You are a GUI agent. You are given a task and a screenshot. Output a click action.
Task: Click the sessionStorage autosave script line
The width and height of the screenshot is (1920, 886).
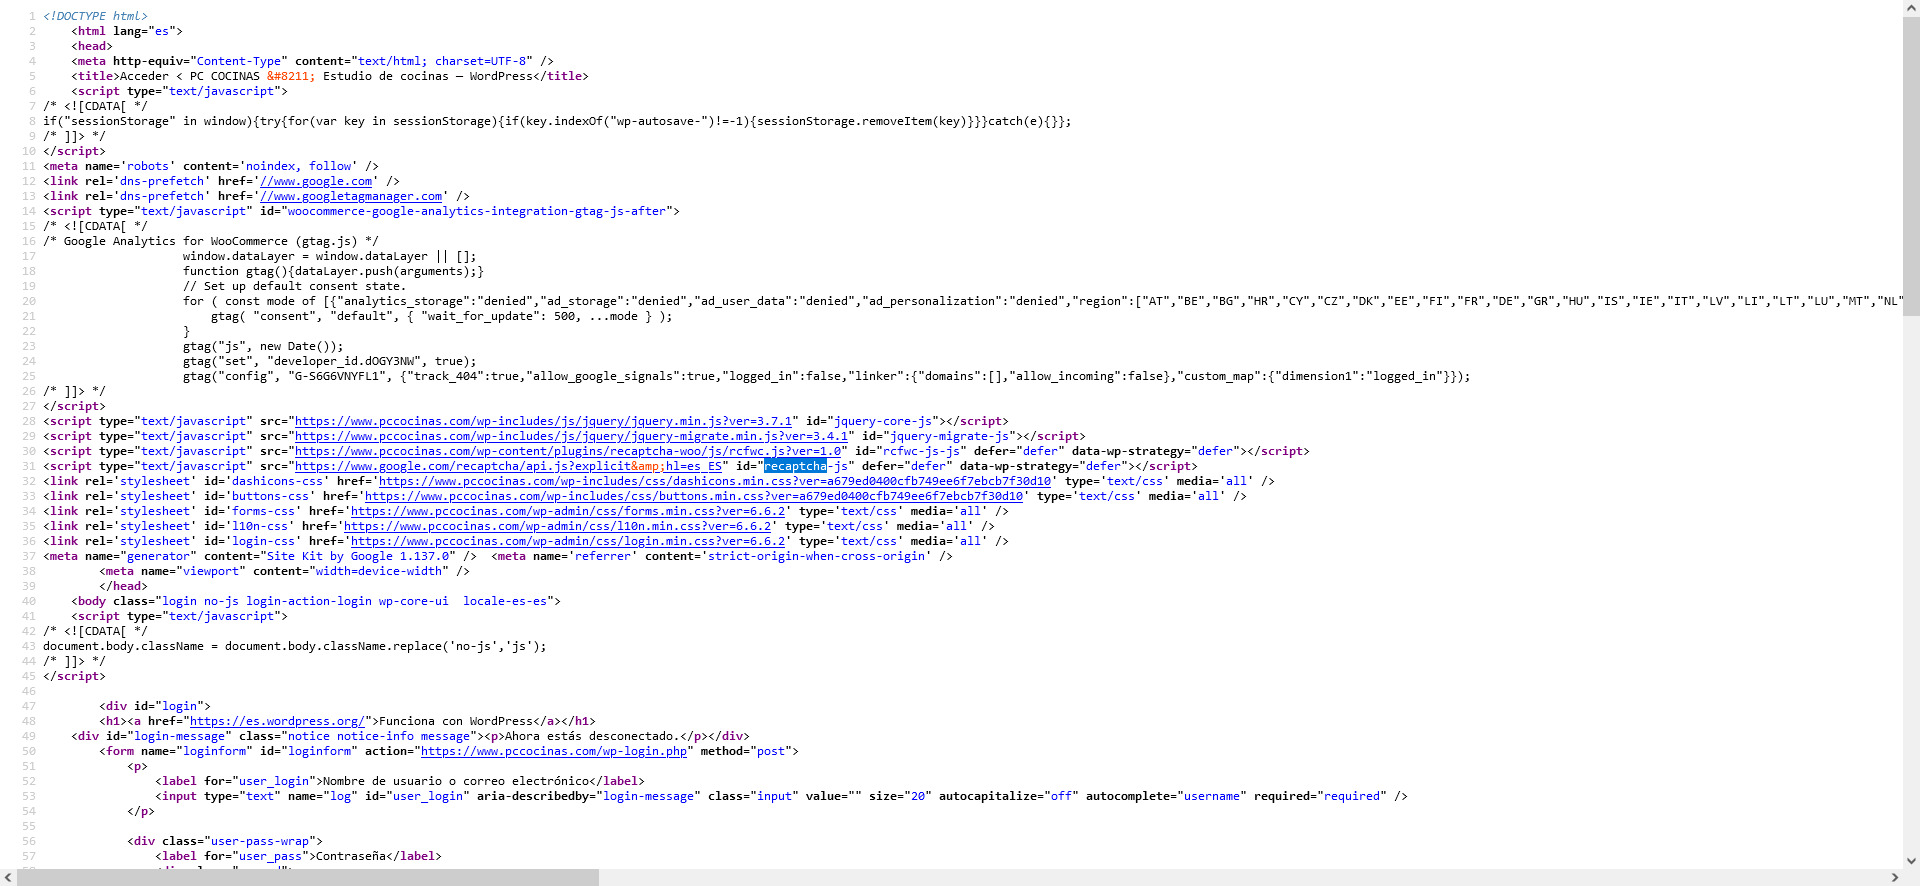pos(557,121)
